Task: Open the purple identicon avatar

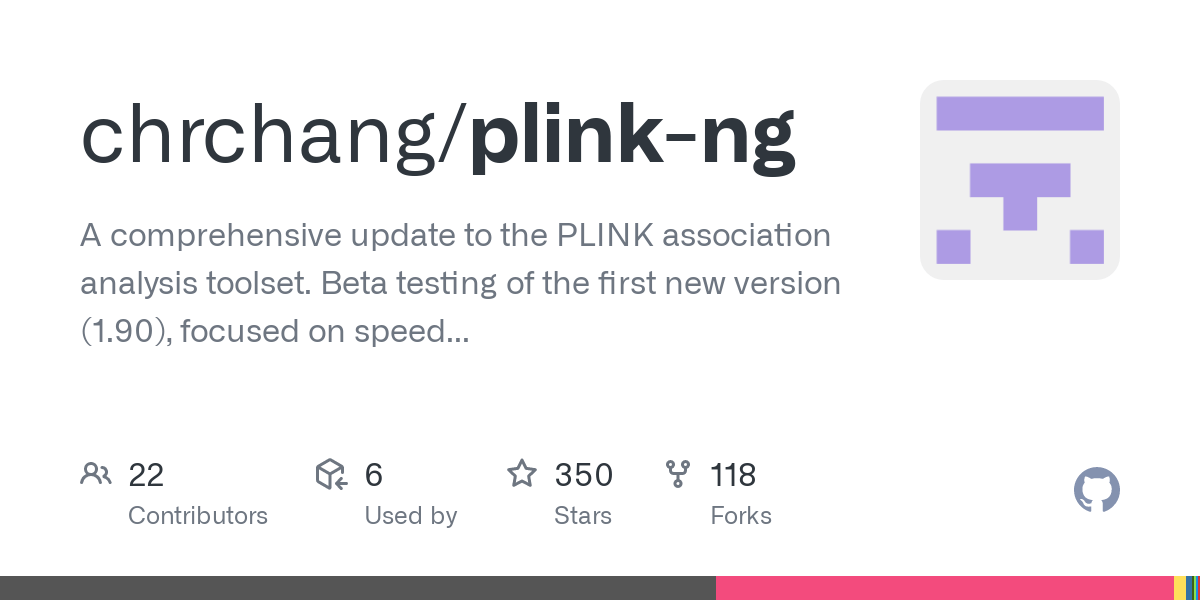Action: coord(1019,180)
